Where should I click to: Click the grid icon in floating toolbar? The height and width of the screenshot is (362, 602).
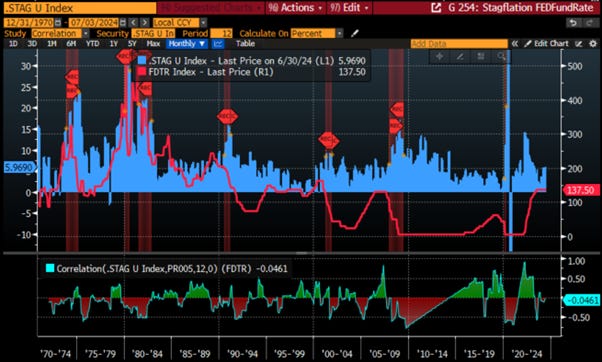(480, 56)
